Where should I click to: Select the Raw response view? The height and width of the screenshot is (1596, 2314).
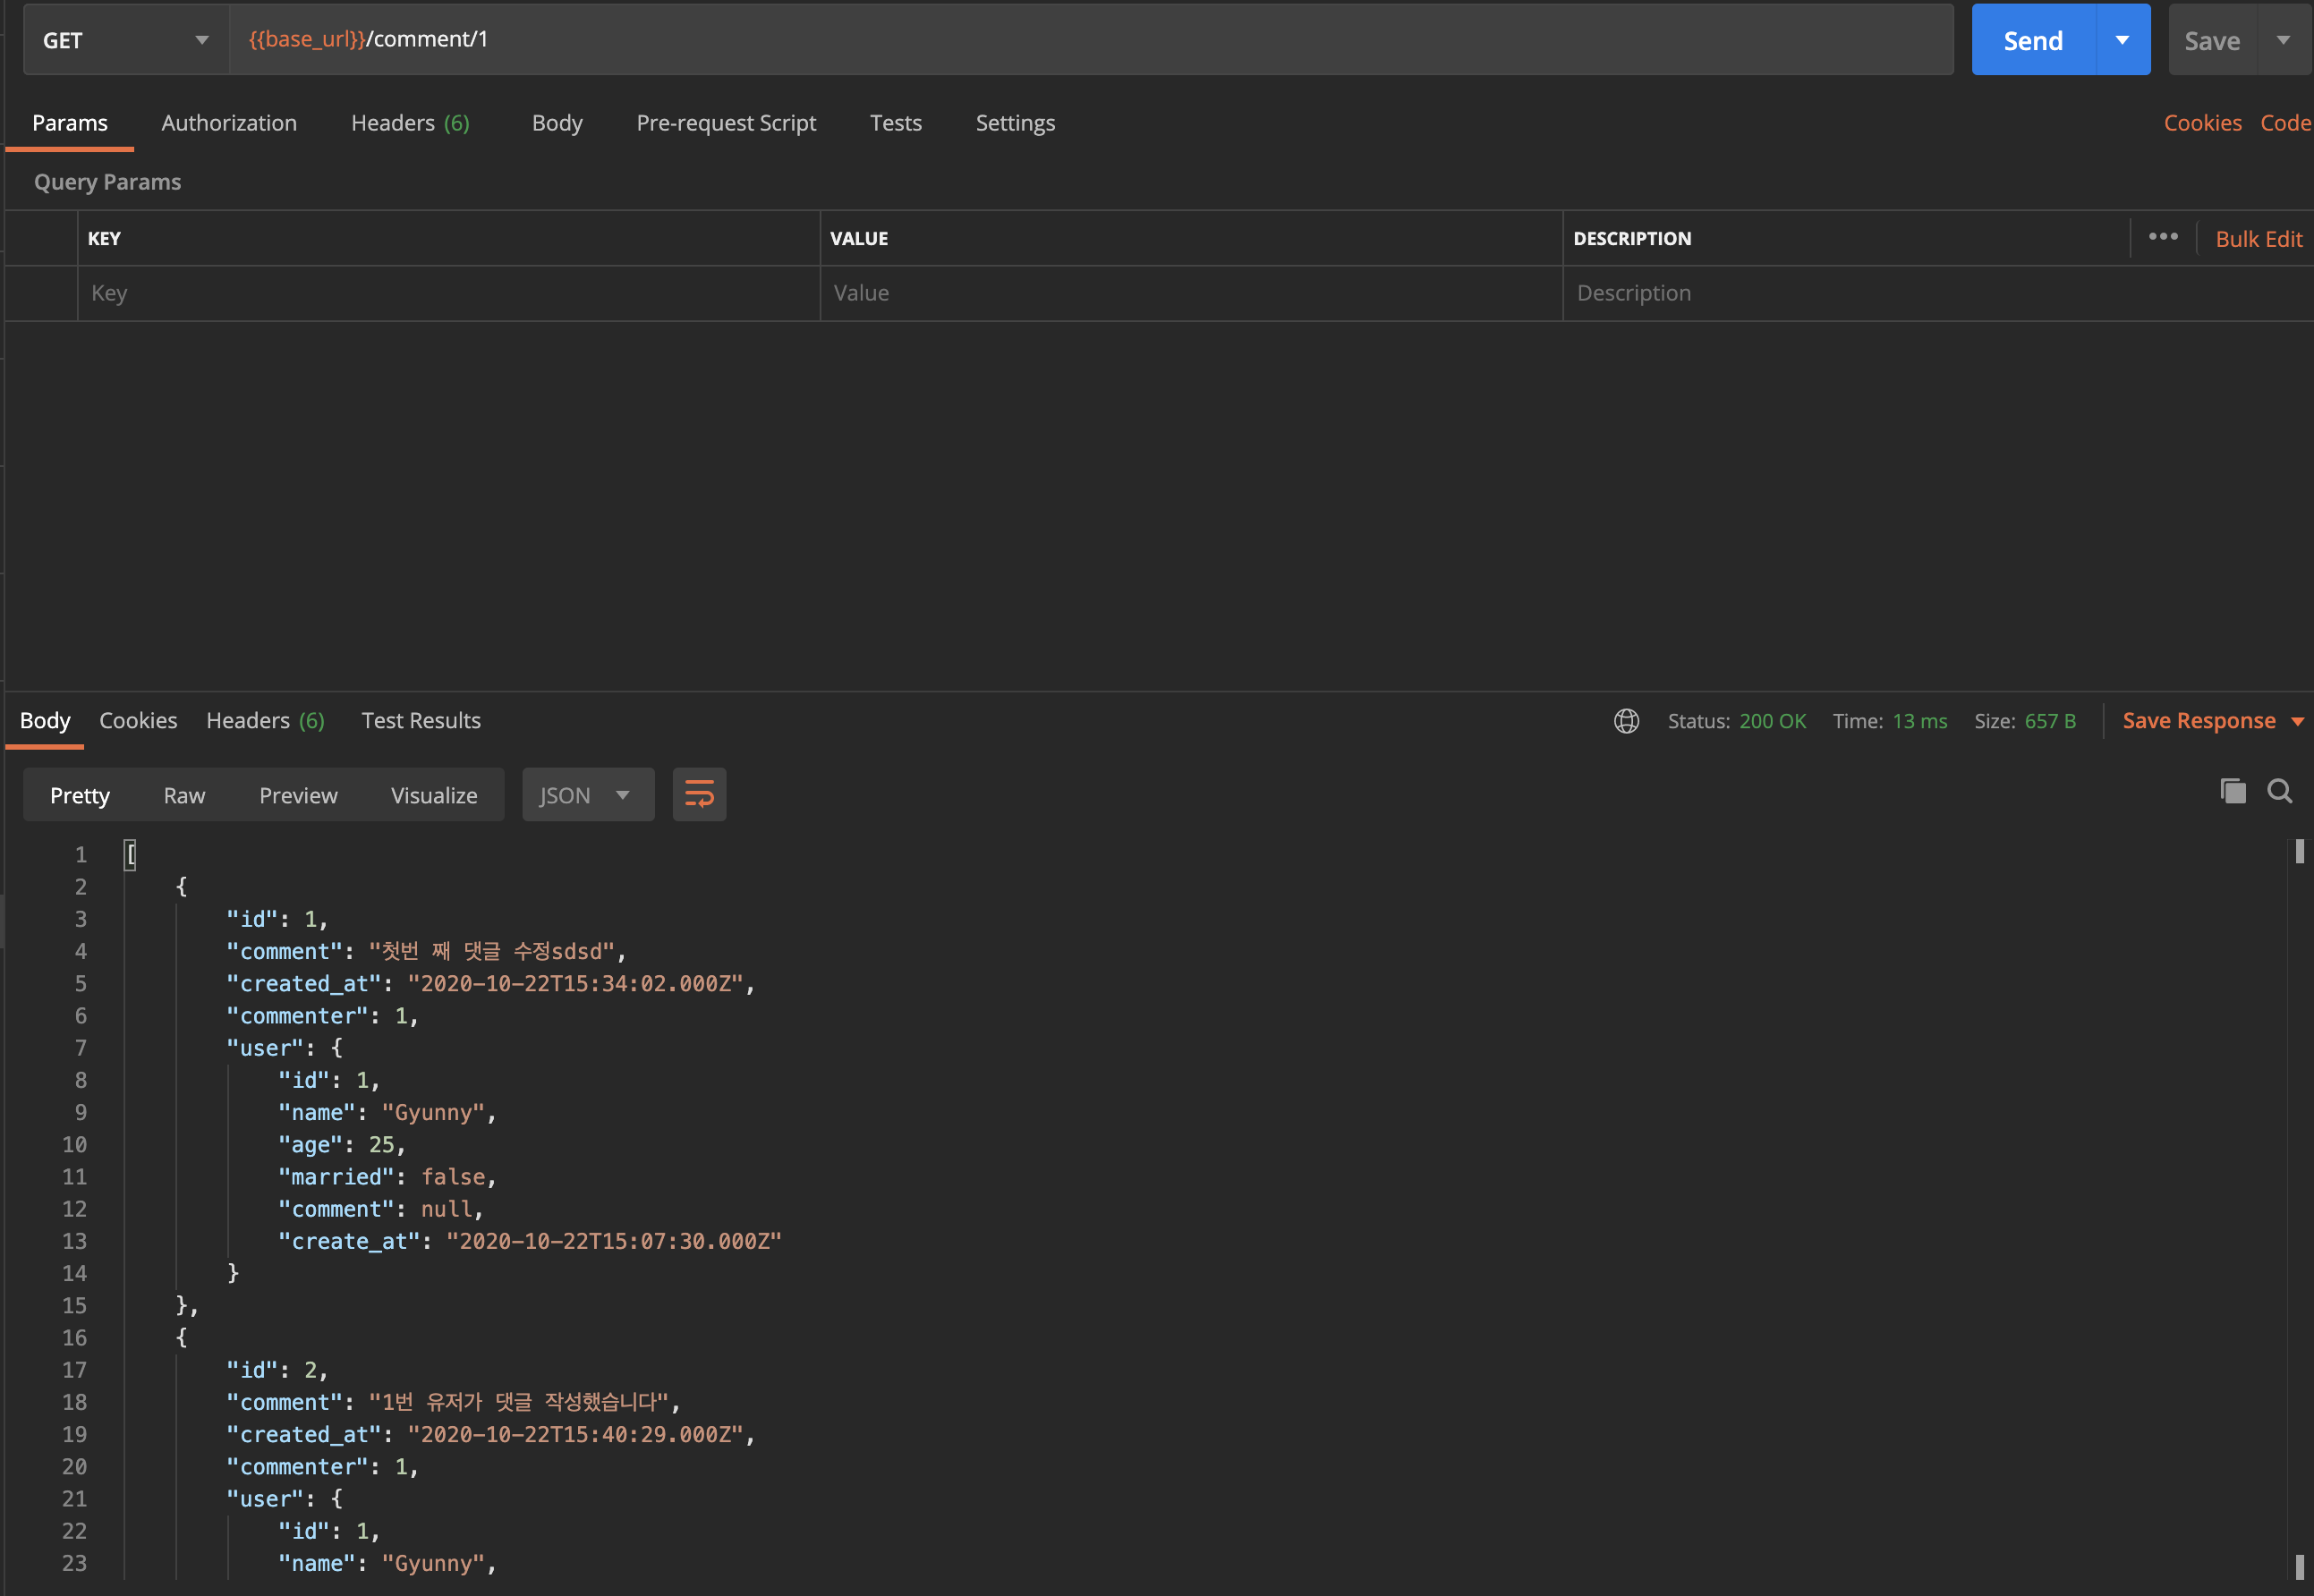[184, 795]
